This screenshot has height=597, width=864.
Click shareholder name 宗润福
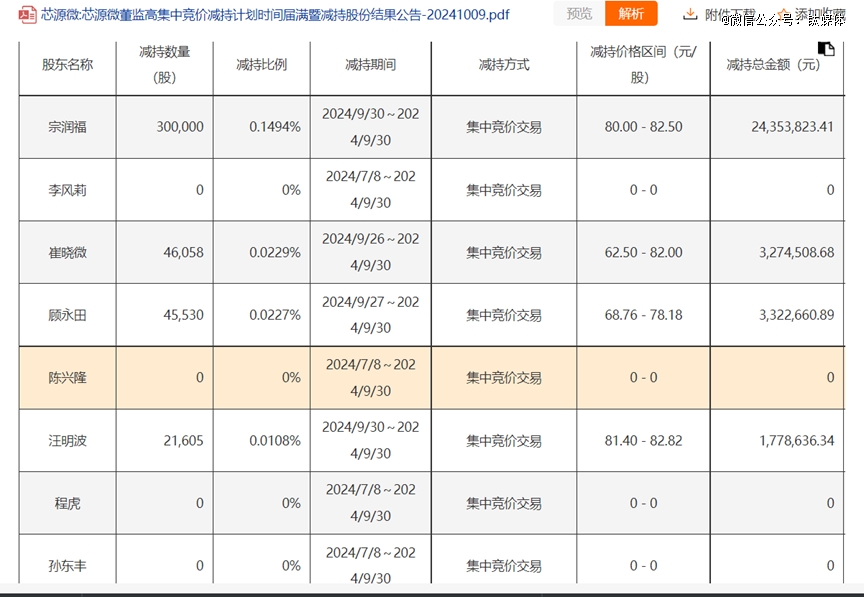click(x=67, y=127)
